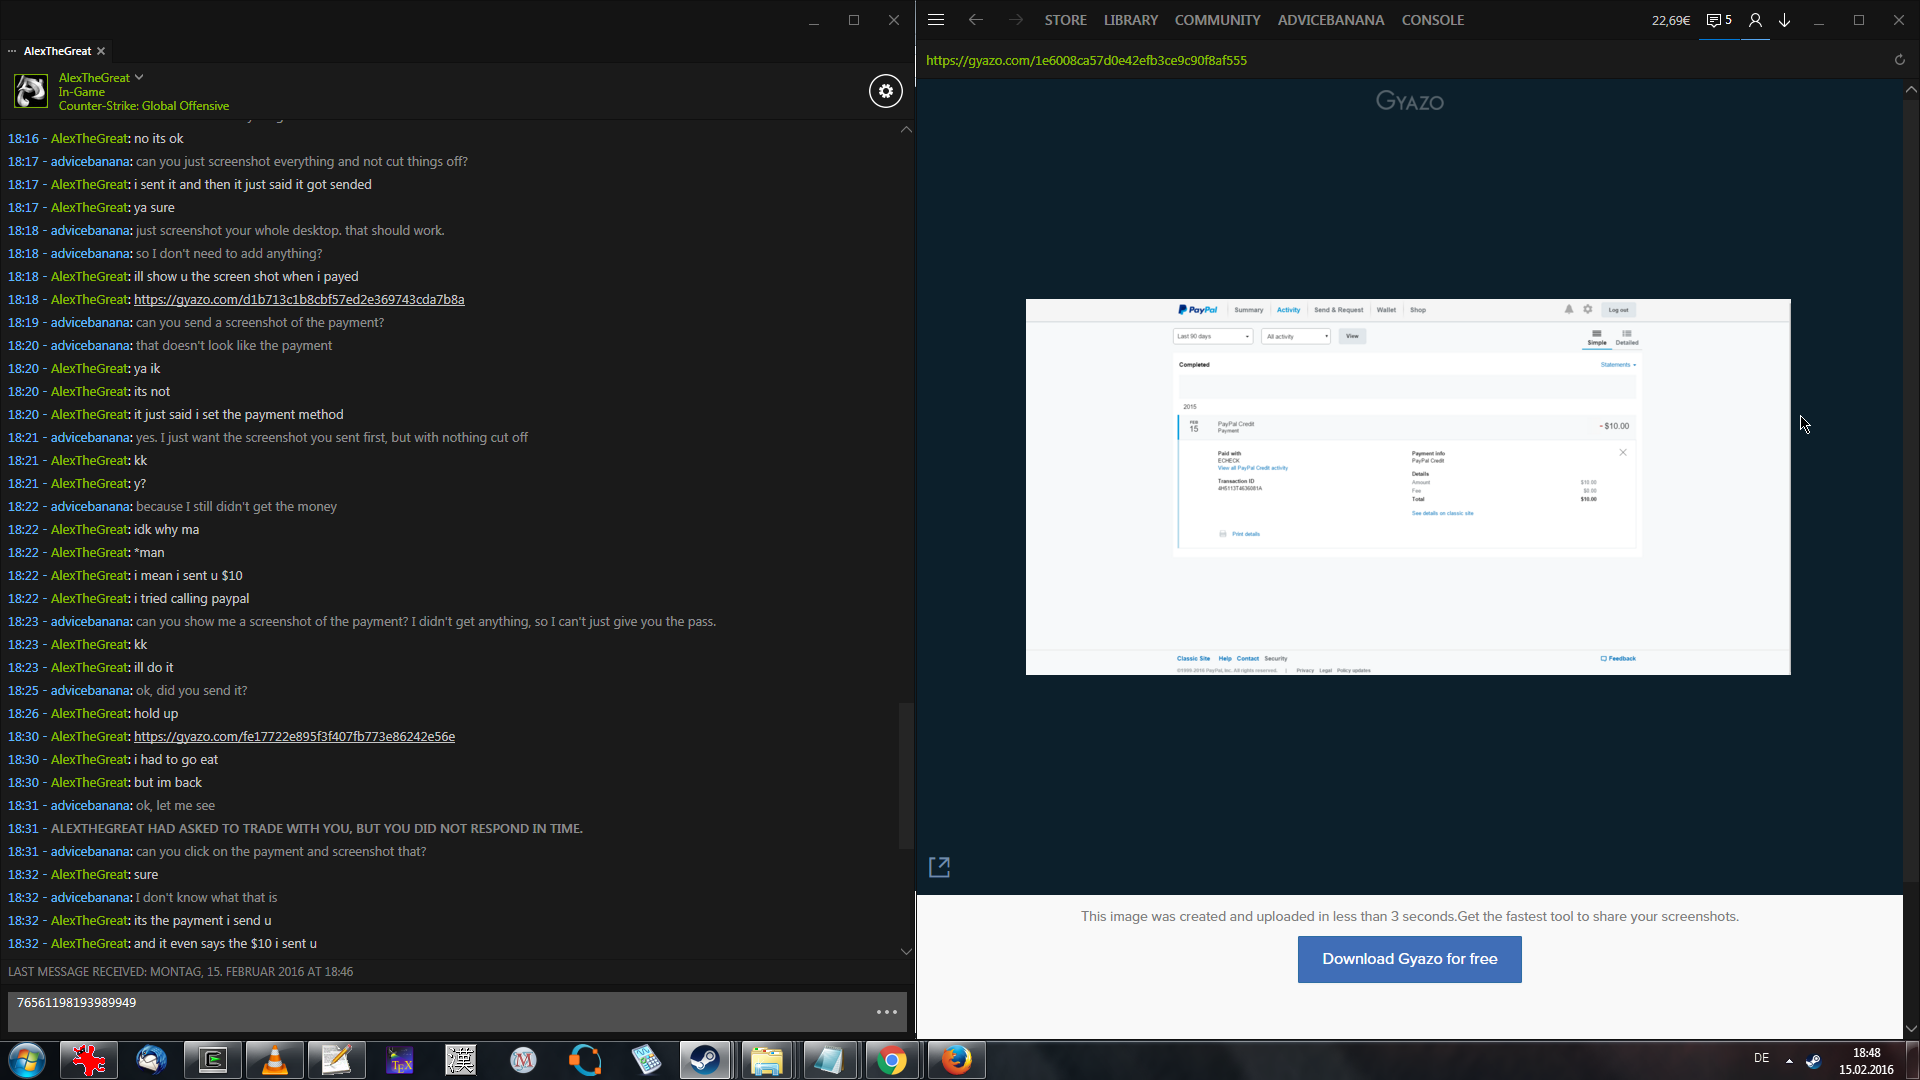Open the STORE menu

(x=1065, y=20)
